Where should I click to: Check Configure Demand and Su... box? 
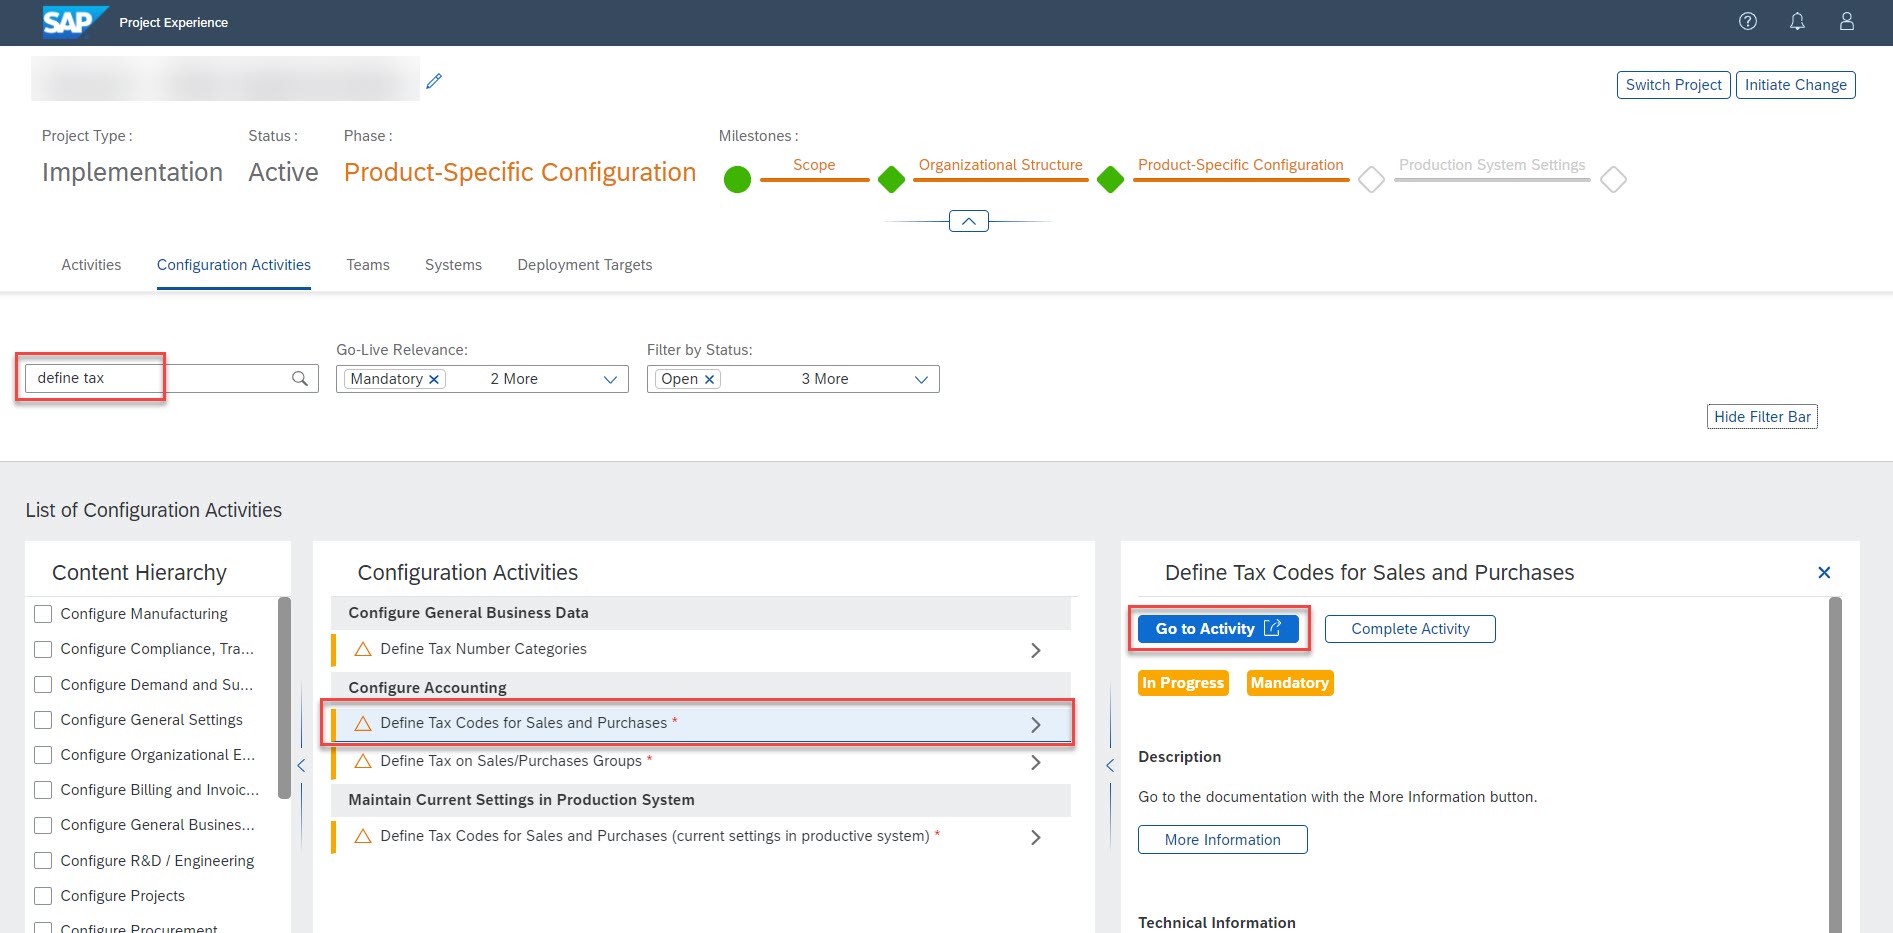click(x=43, y=685)
